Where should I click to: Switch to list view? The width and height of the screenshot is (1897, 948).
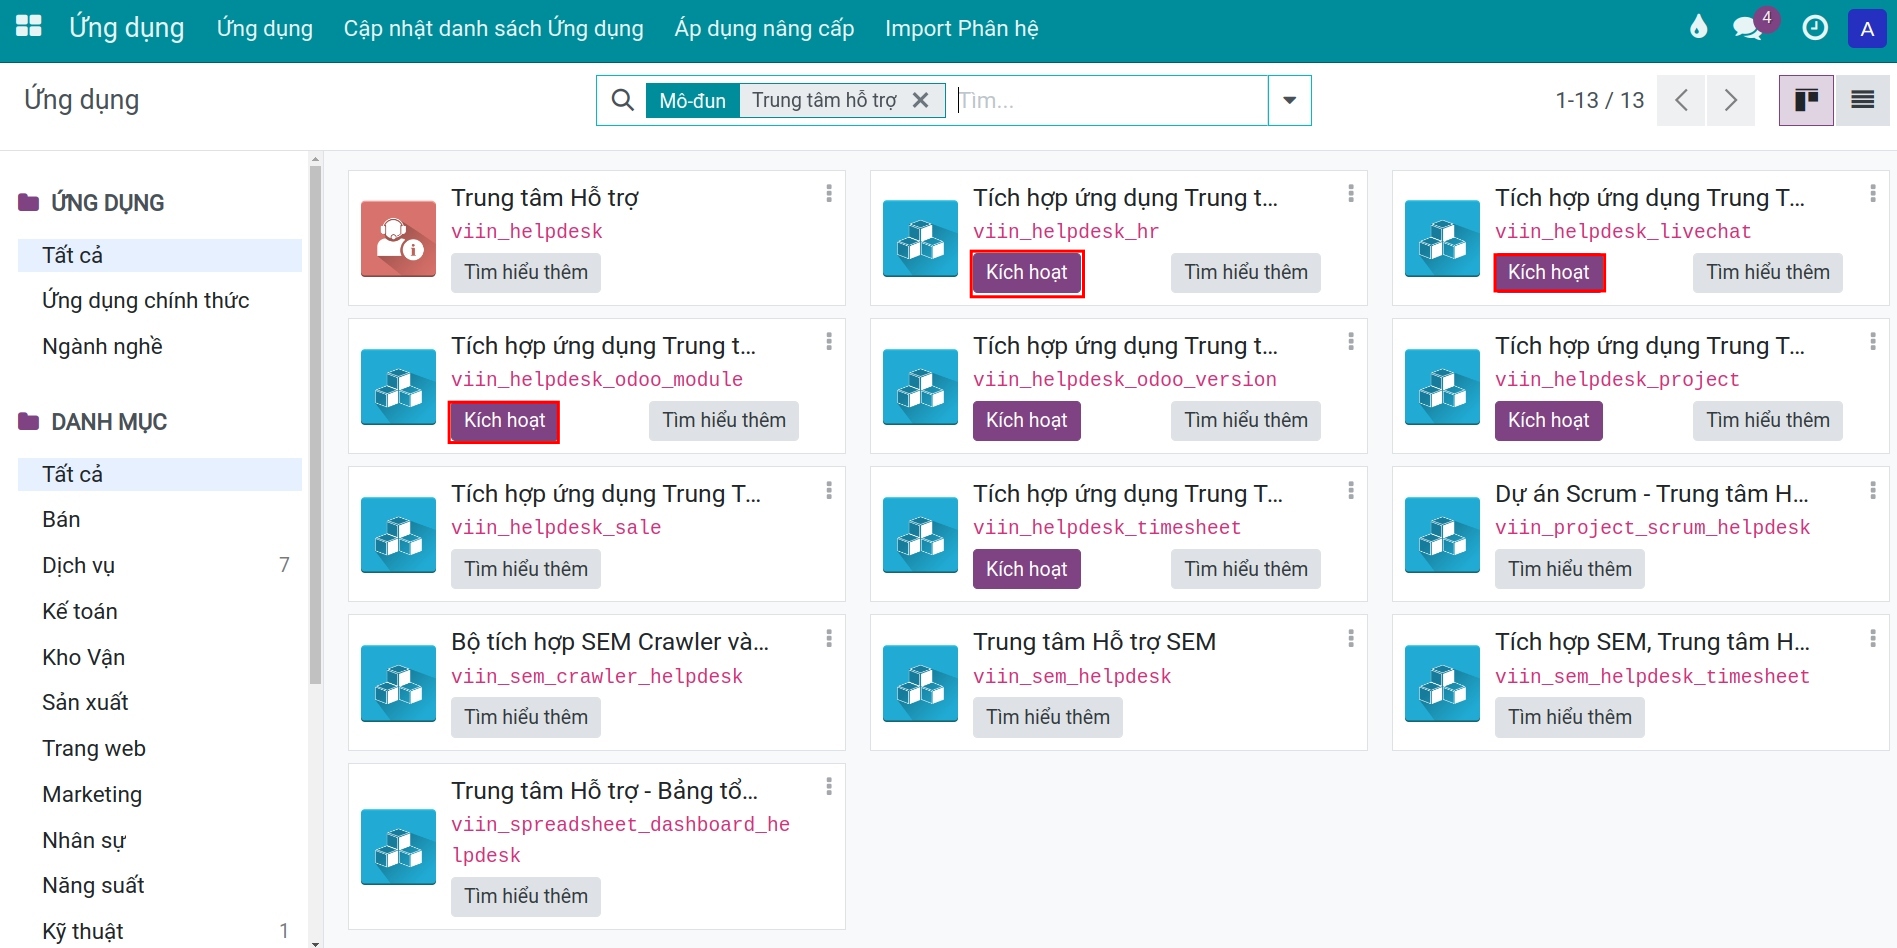click(x=1862, y=100)
